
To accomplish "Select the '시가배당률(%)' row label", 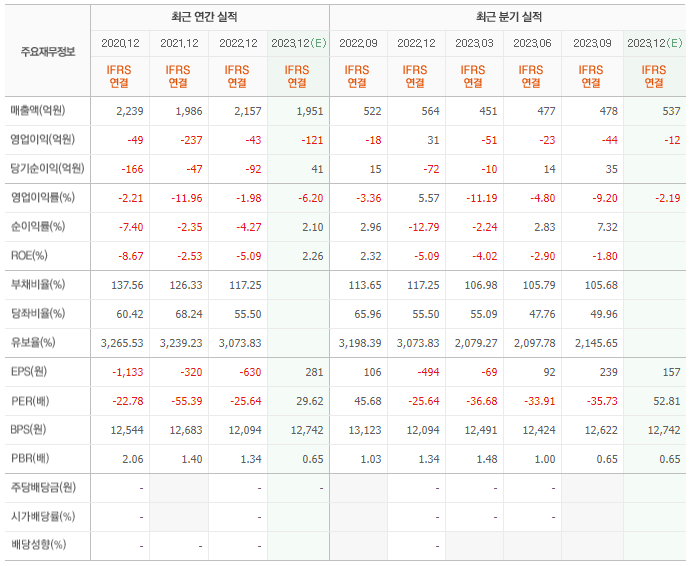I will pyautogui.click(x=42, y=517).
